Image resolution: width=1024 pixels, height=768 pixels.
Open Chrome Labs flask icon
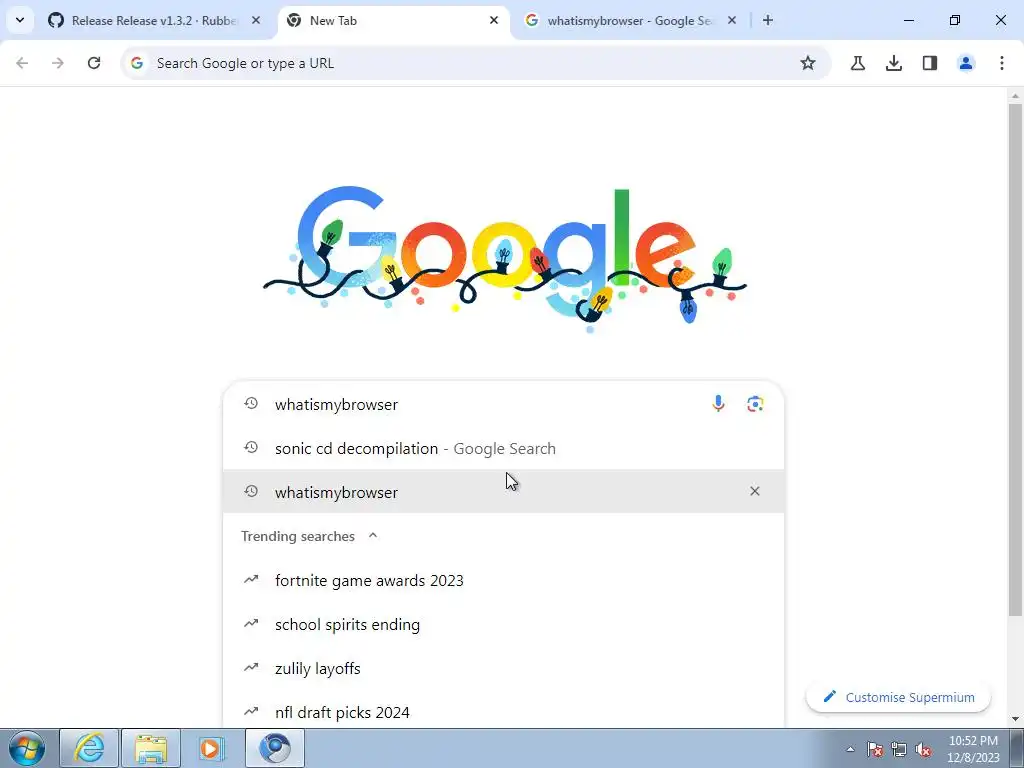(x=858, y=63)
